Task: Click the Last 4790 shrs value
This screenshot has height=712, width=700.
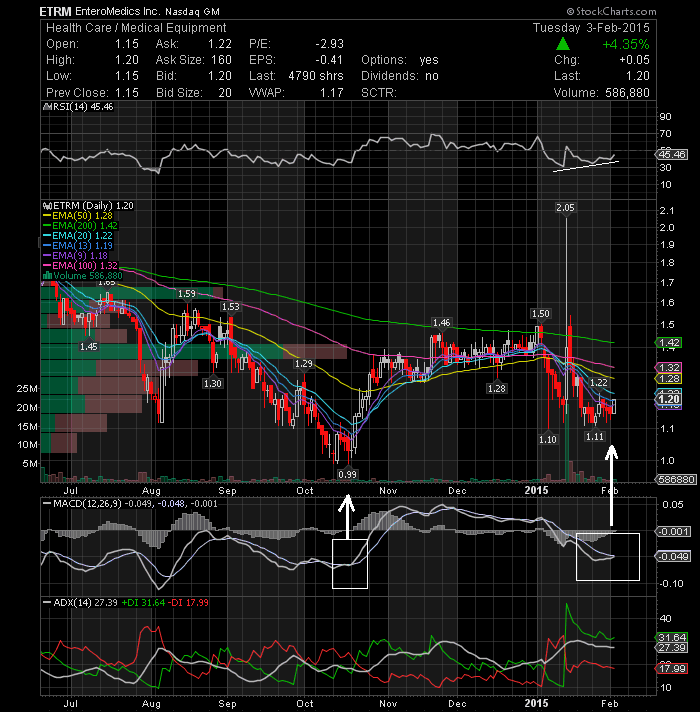Action: click(316, 76)
